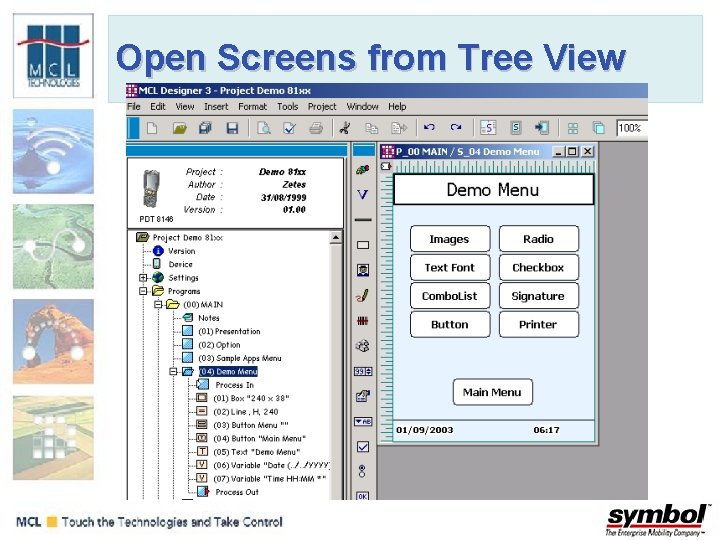This screenshot has height=540, width=720.
Task: Select the Device node in tree
Action: 180,264
